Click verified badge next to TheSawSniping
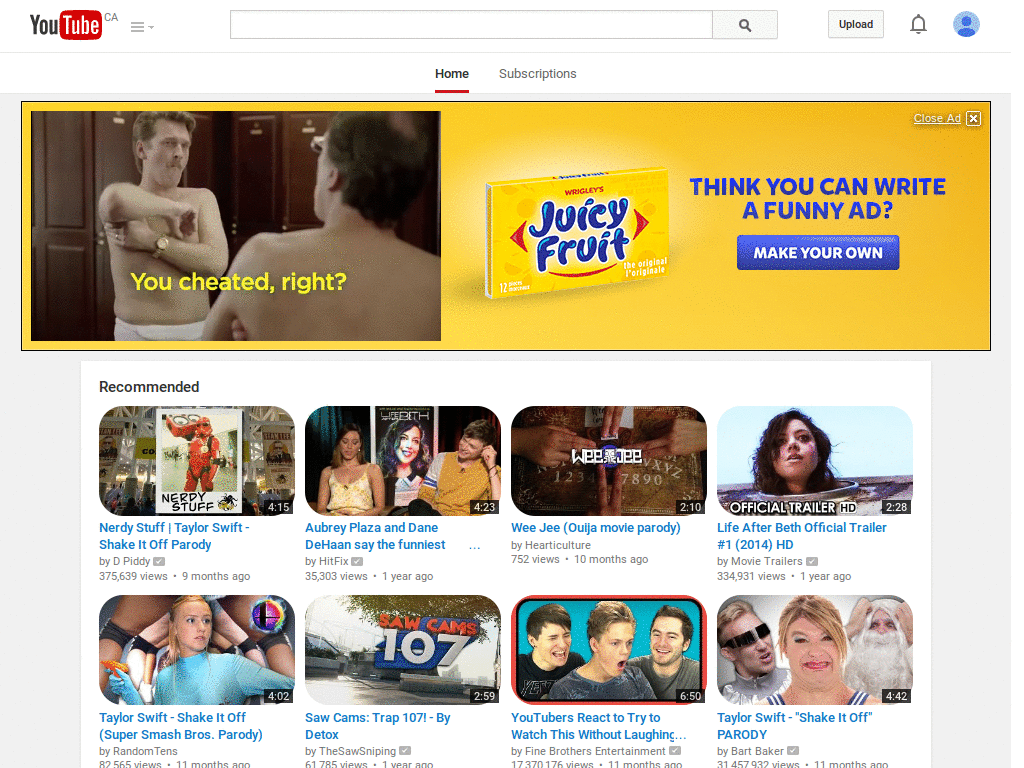This screenshot has height=768, width=1024. [x=405, y=751]
